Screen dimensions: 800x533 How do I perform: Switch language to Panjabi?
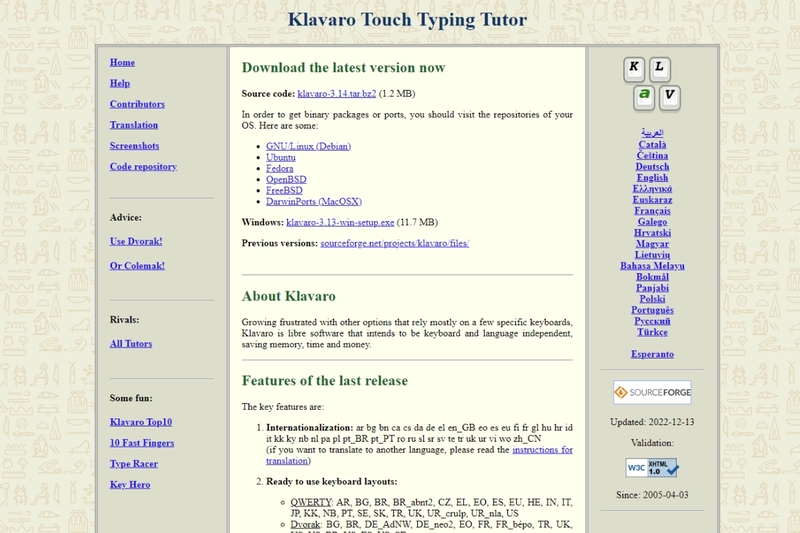coord(652,288)
